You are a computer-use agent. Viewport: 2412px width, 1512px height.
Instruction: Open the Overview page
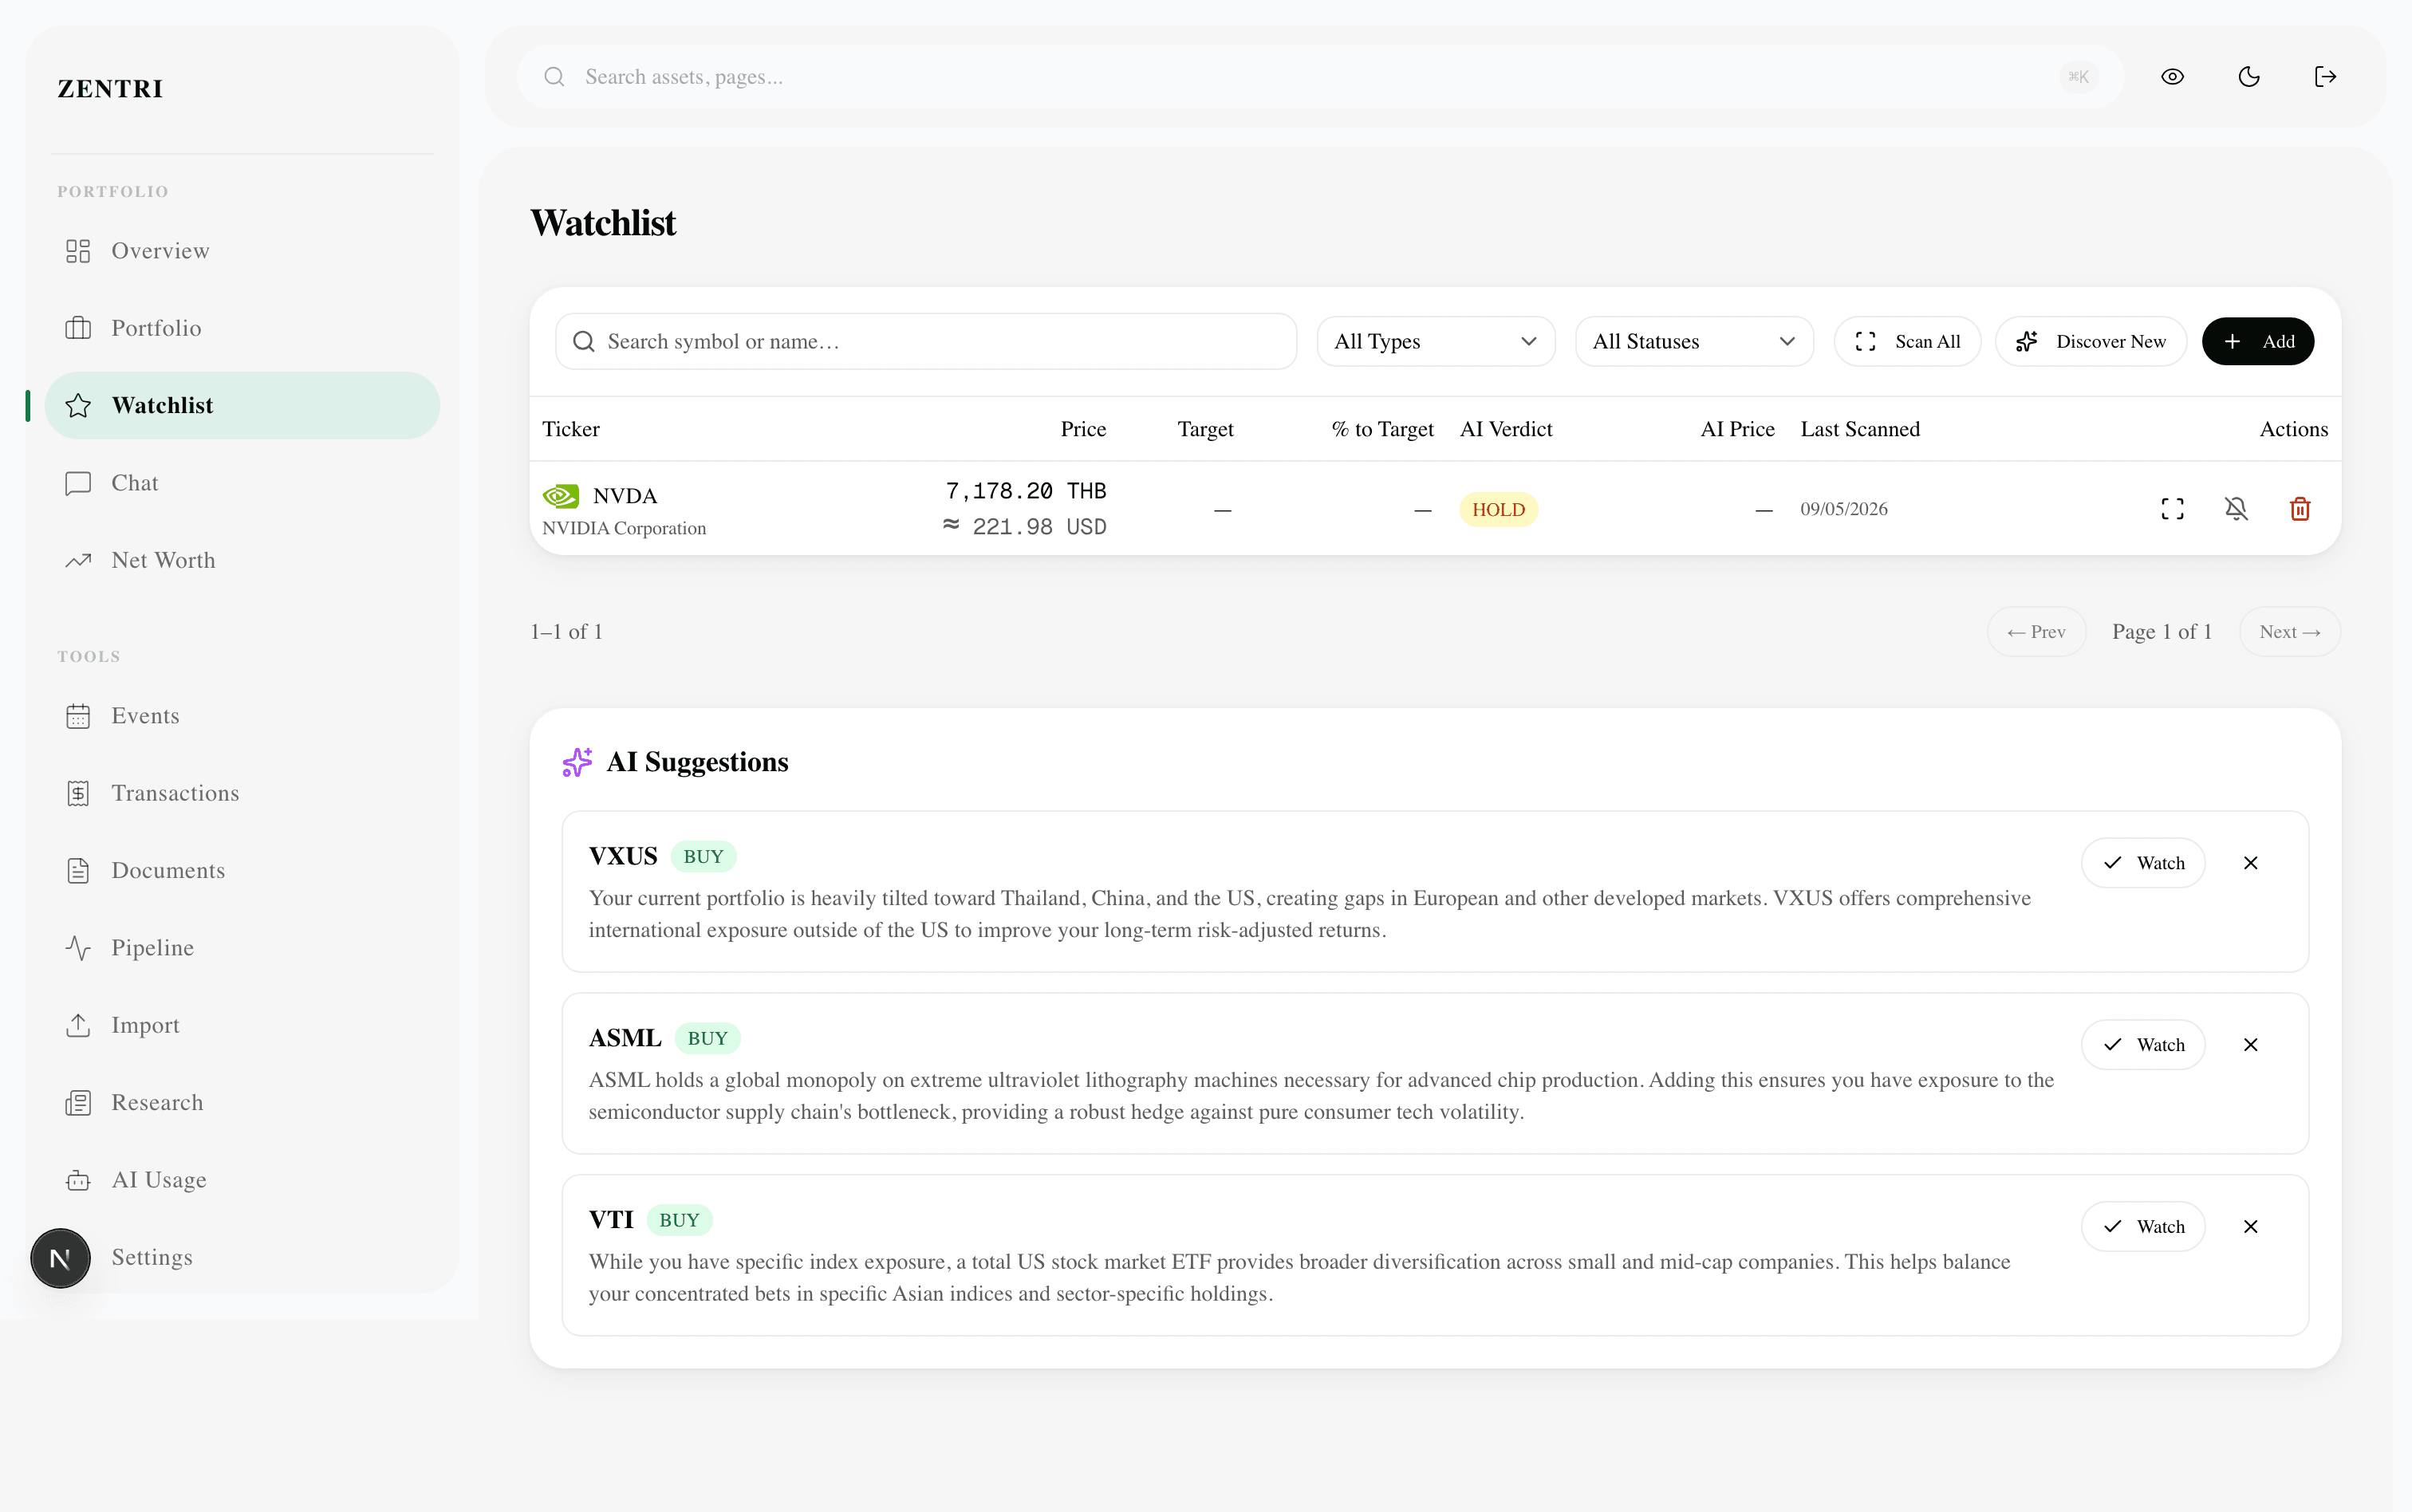pos(243,251)
